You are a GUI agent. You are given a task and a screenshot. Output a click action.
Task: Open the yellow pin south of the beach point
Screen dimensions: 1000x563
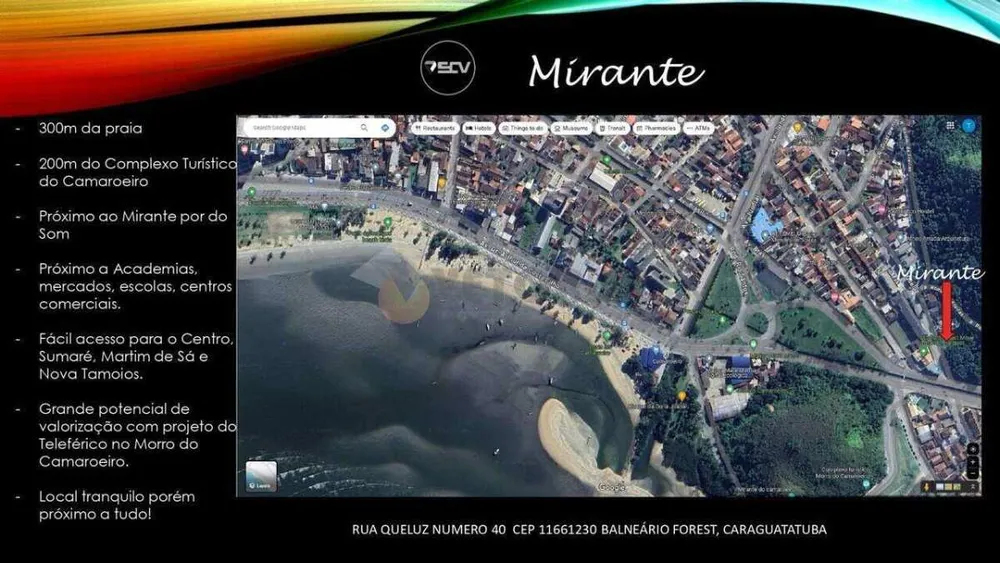coord(682,396)
